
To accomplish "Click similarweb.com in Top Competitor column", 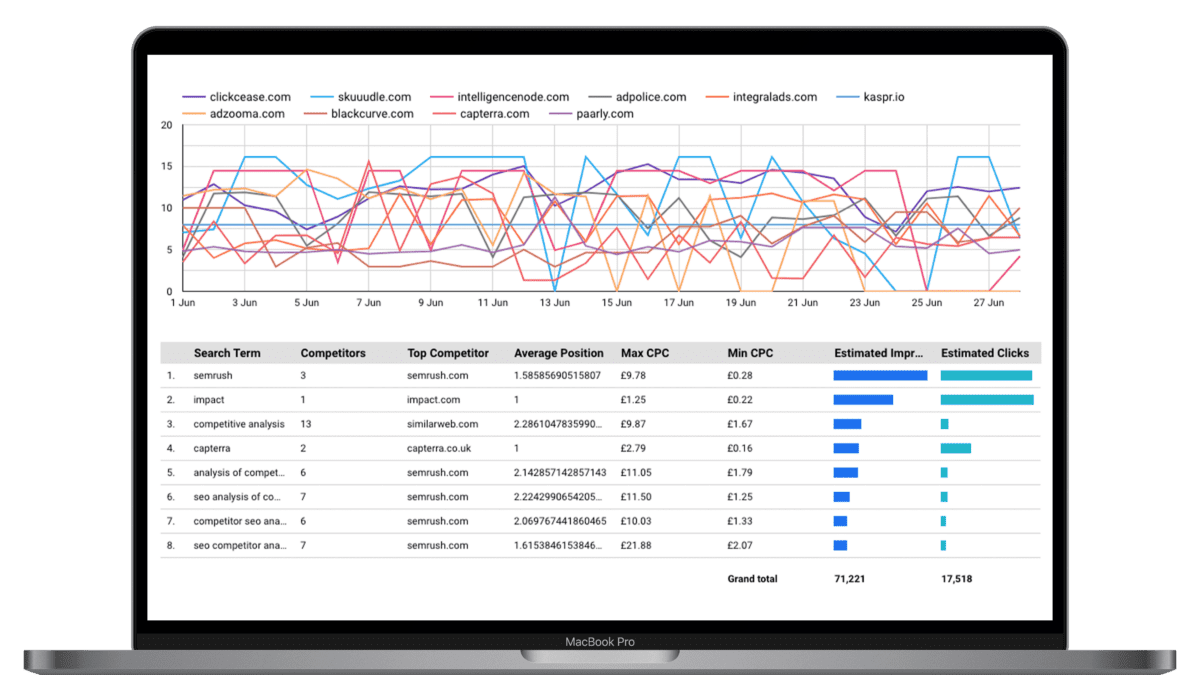I will pyautogui.click(x=442, y=424).
